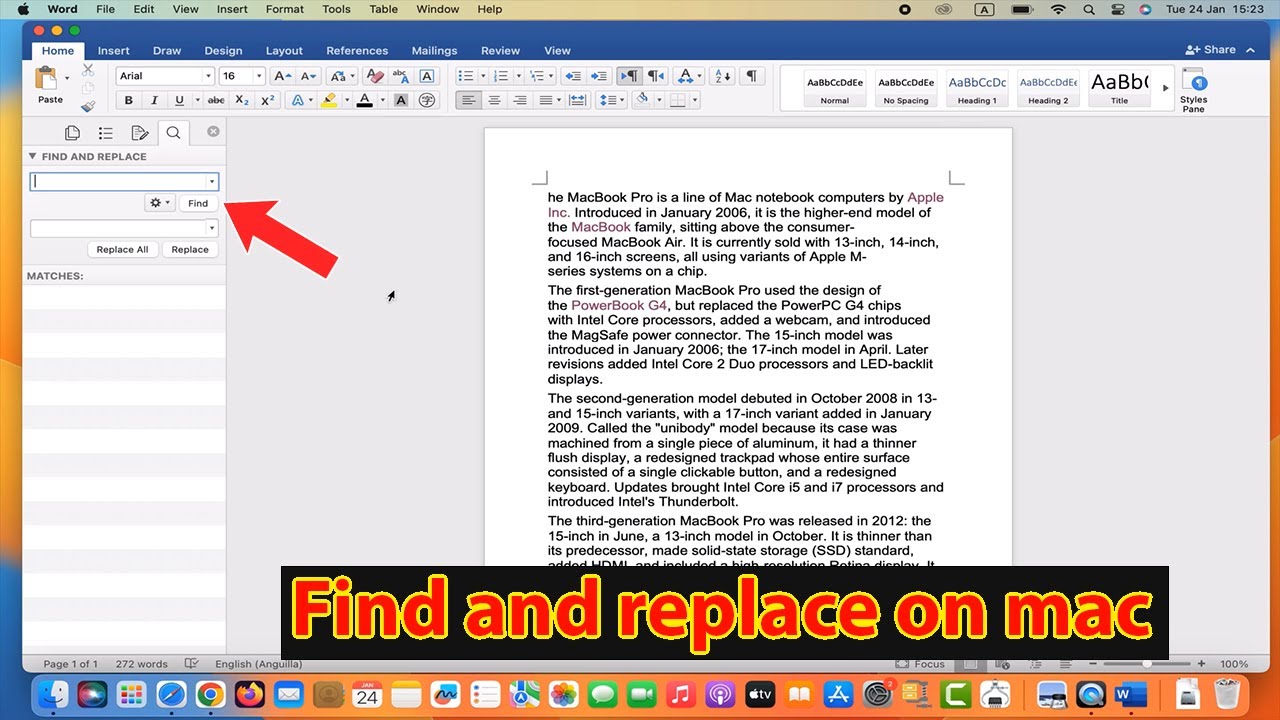Screen dimensions: 1280x720
Task: Increase font size with the larger A icon
Action: (283, 76)
